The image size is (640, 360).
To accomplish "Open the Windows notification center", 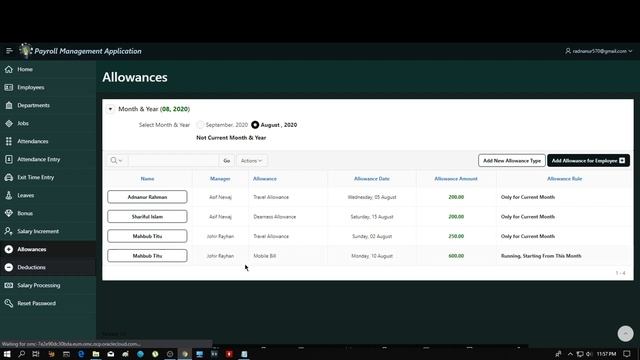I will (x=627, y=354).
